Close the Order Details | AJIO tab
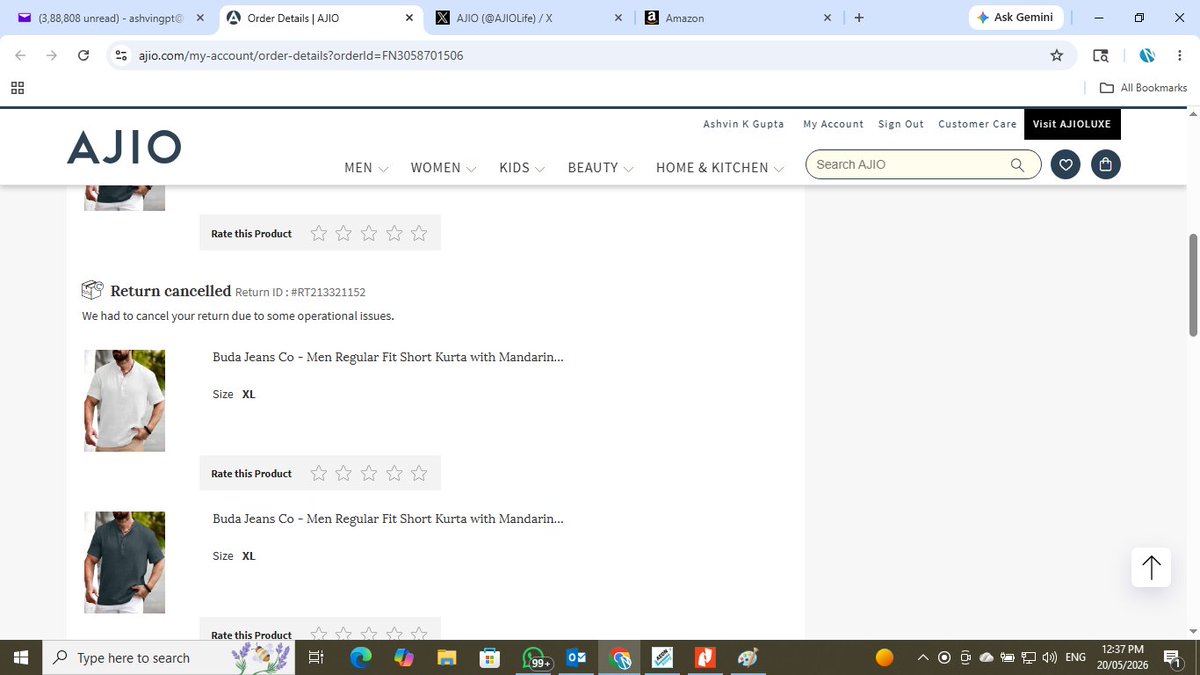 click(x=409, y=18)
